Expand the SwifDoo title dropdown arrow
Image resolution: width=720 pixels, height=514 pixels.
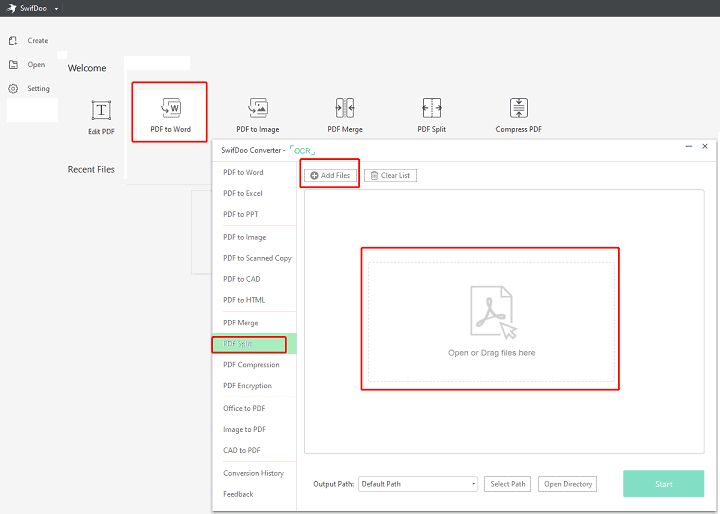56,9
